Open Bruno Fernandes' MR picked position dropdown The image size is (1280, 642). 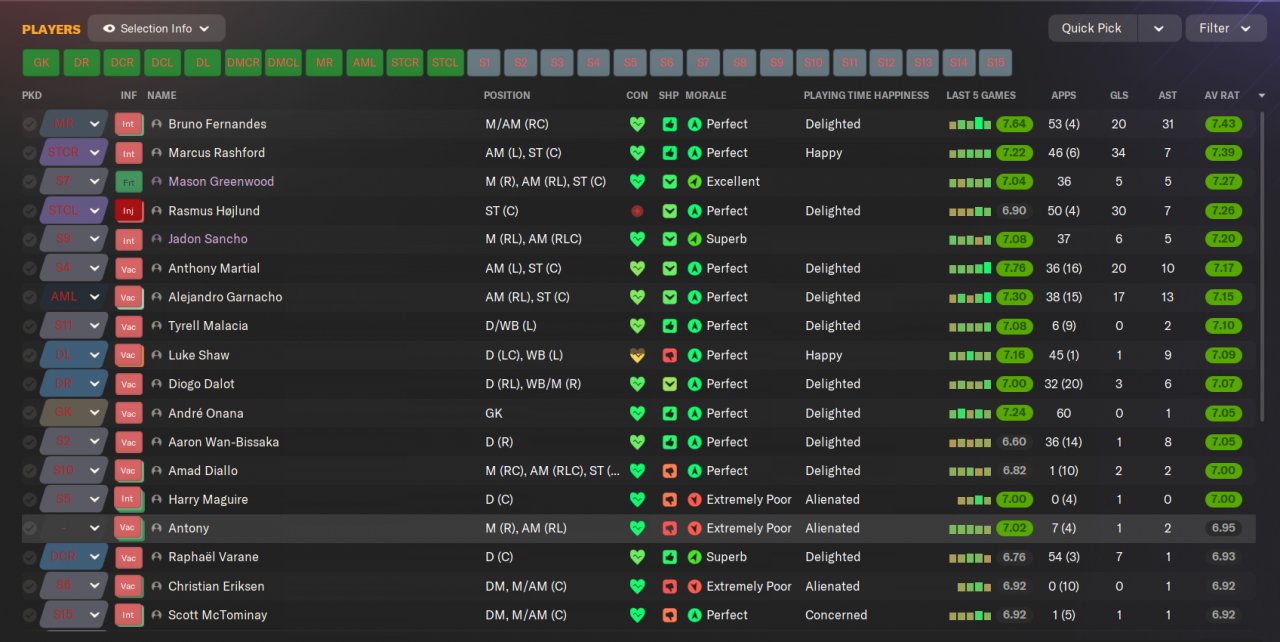(x=74, y=124)
